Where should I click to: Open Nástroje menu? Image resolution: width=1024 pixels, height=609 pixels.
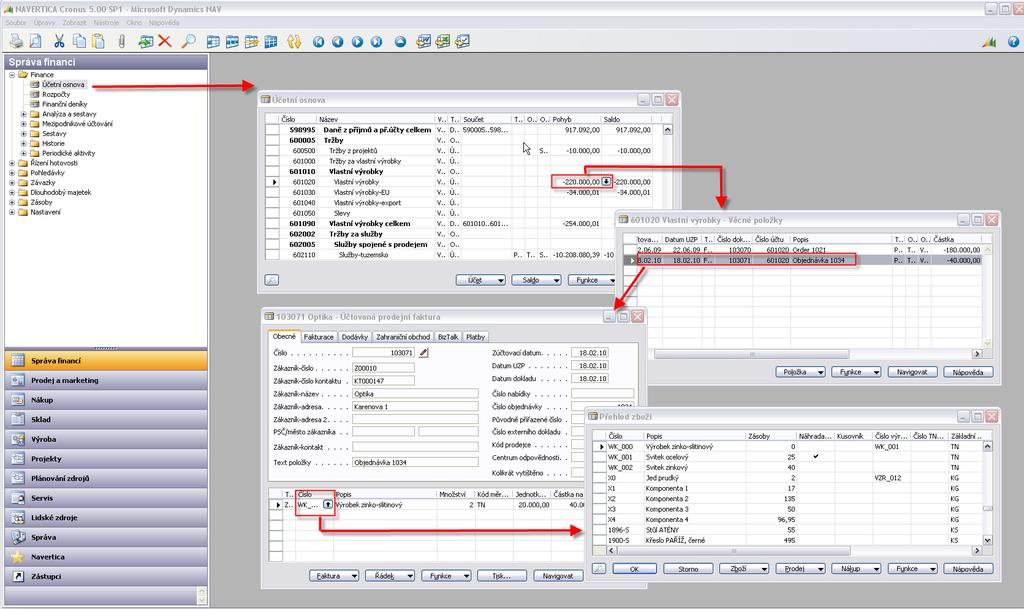pyautogui.click(x=106, y=22)
